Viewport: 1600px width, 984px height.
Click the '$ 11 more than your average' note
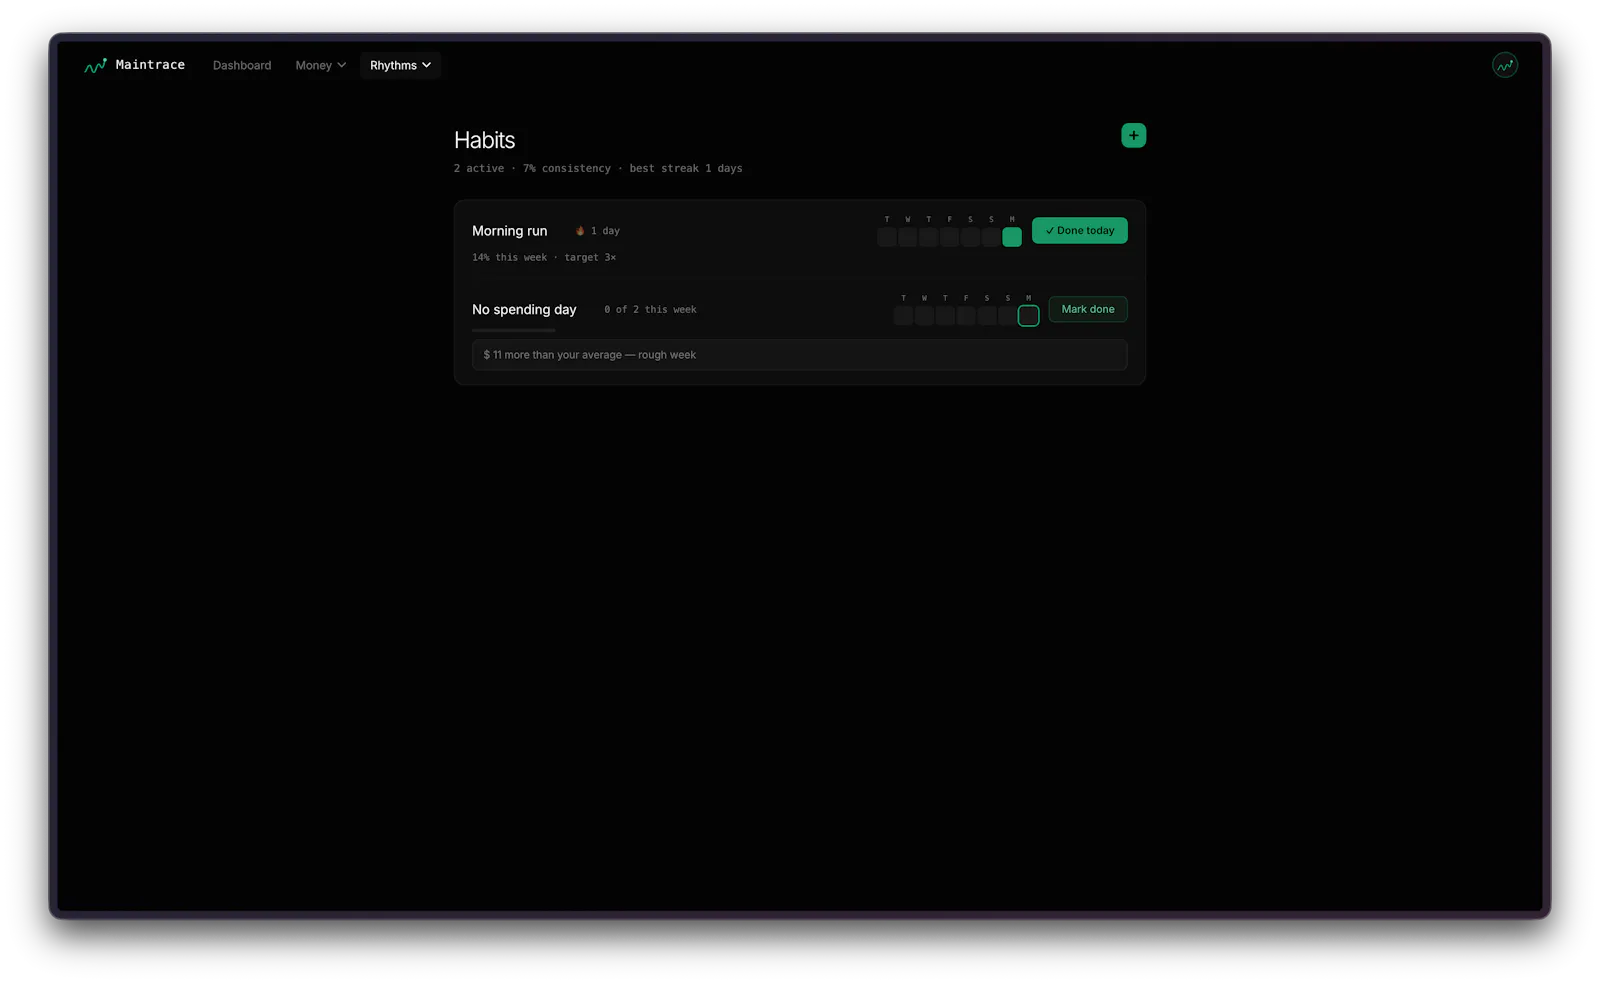[x=799, y=355]
